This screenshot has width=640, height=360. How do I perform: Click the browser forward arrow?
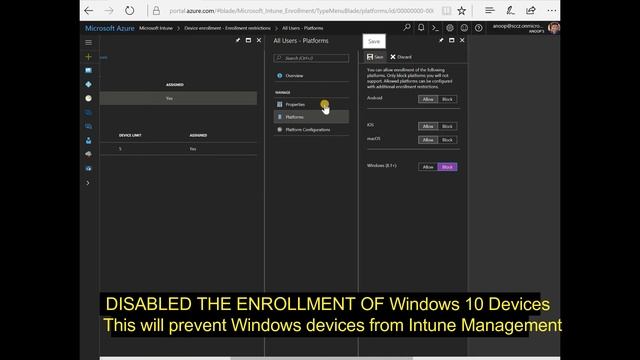coord(109,11)
